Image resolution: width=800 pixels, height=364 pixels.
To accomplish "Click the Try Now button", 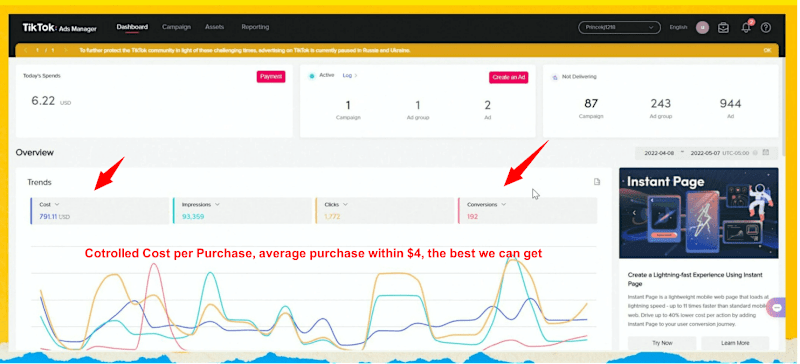I will click(662, 343).
